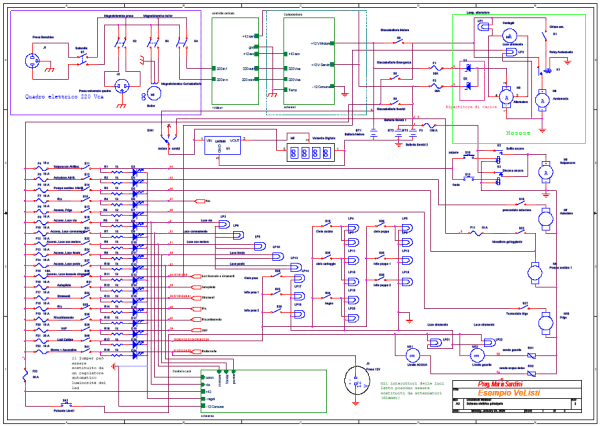The image size is (600, 426).
Task: Click the Luce via lamp LP3
Action: pos(223,225)
